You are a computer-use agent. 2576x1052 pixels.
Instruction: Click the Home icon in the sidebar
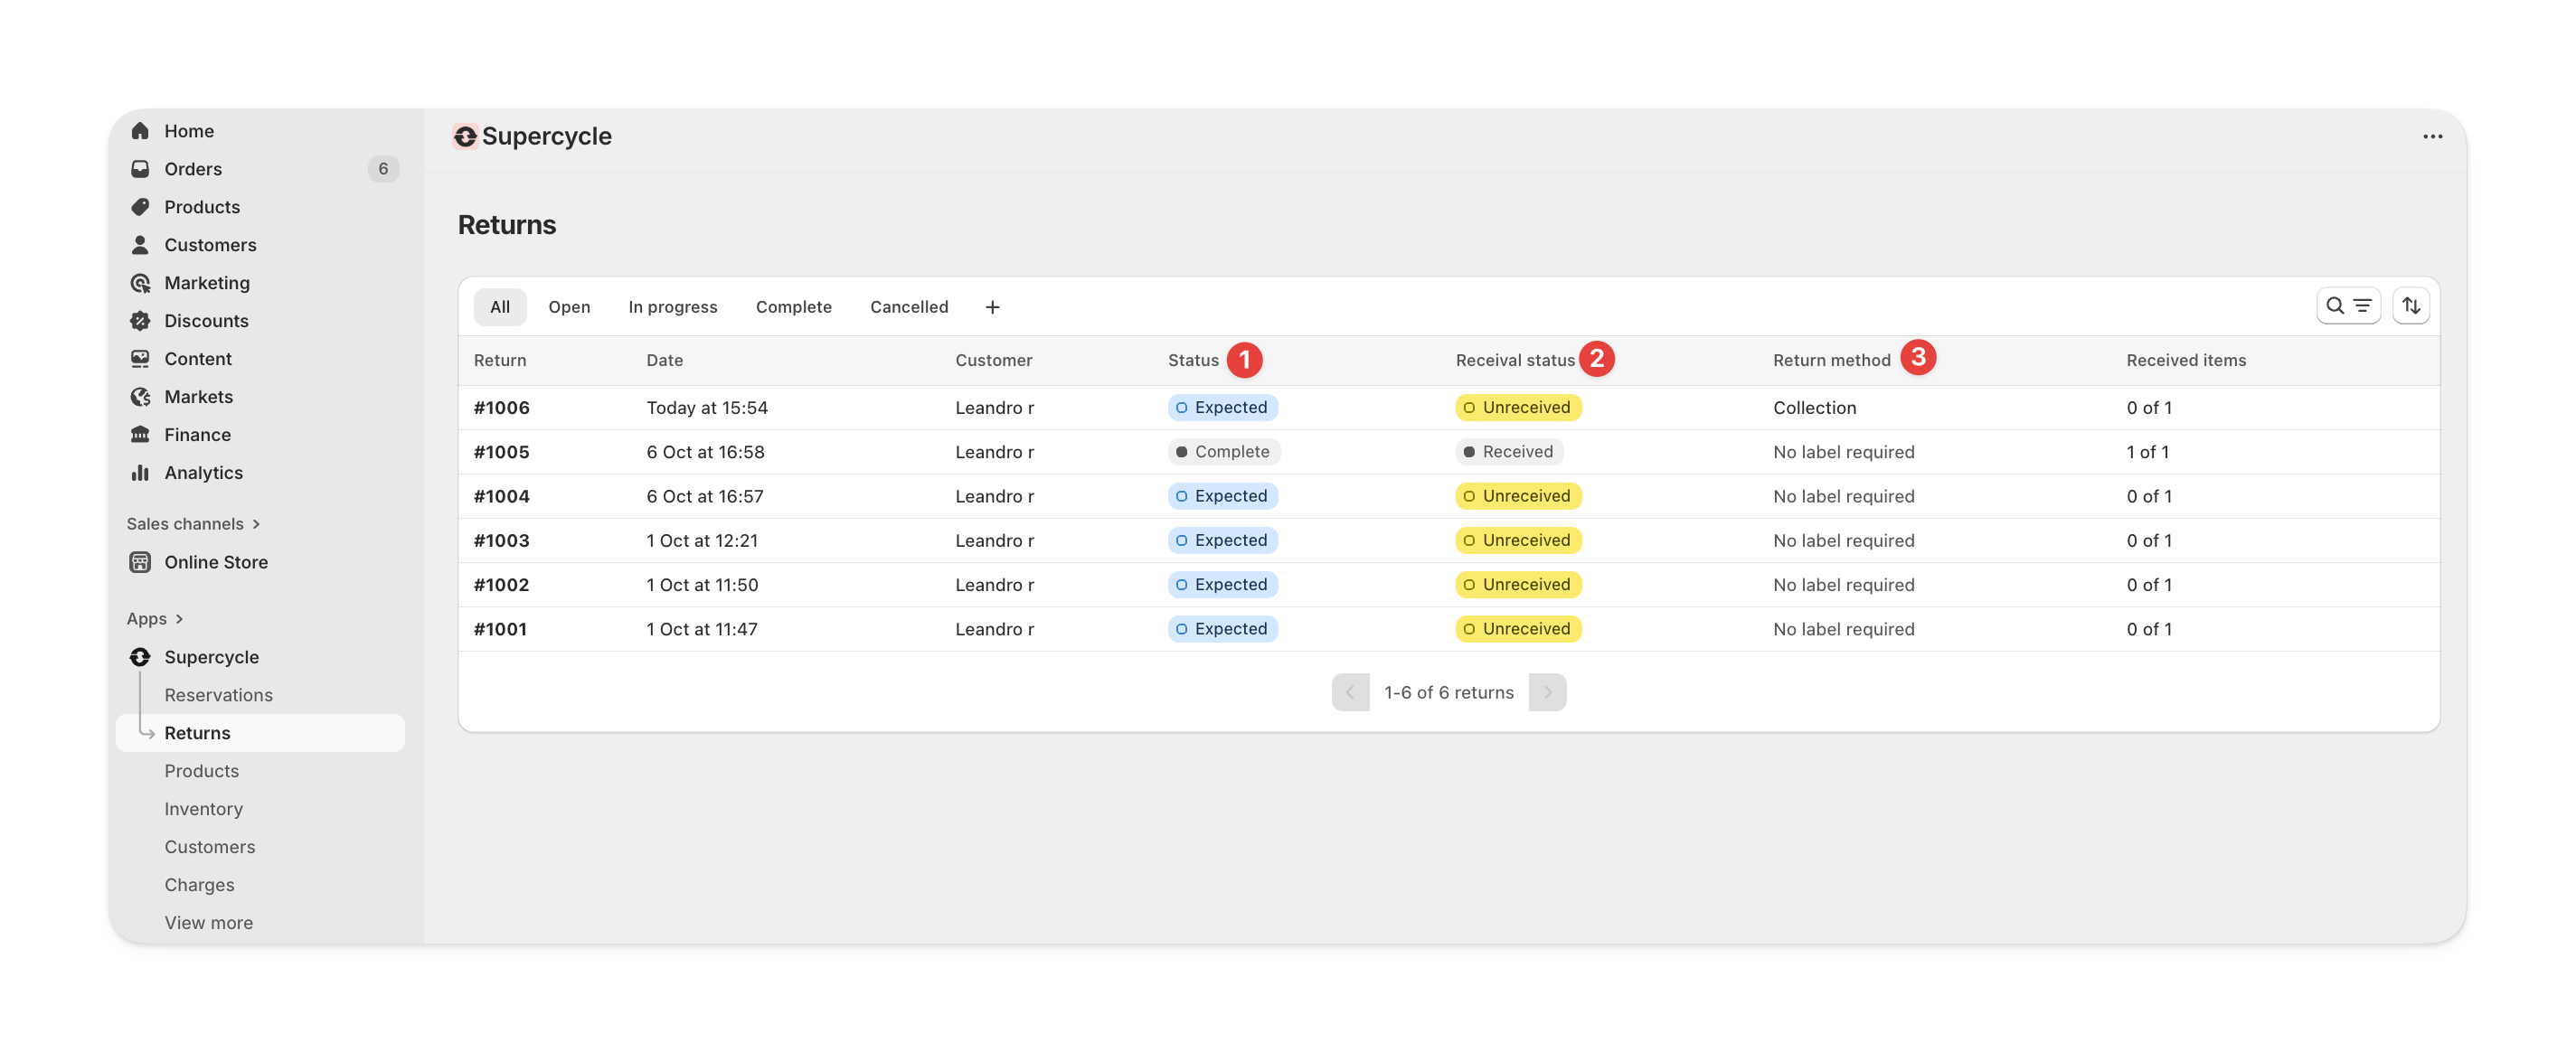coord(141,130)
